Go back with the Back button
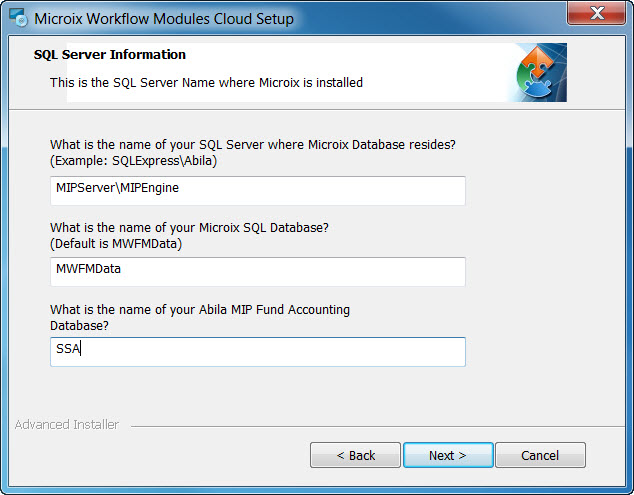 [355, 455]
